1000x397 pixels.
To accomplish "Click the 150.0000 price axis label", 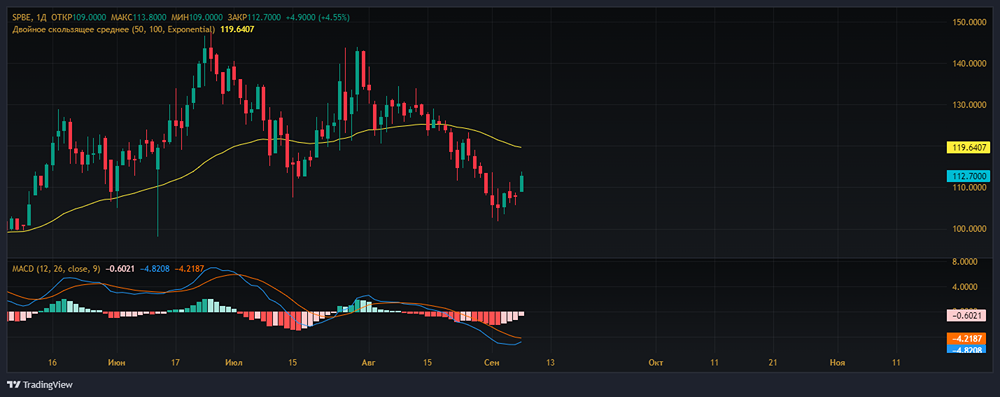I will point(969,22).
